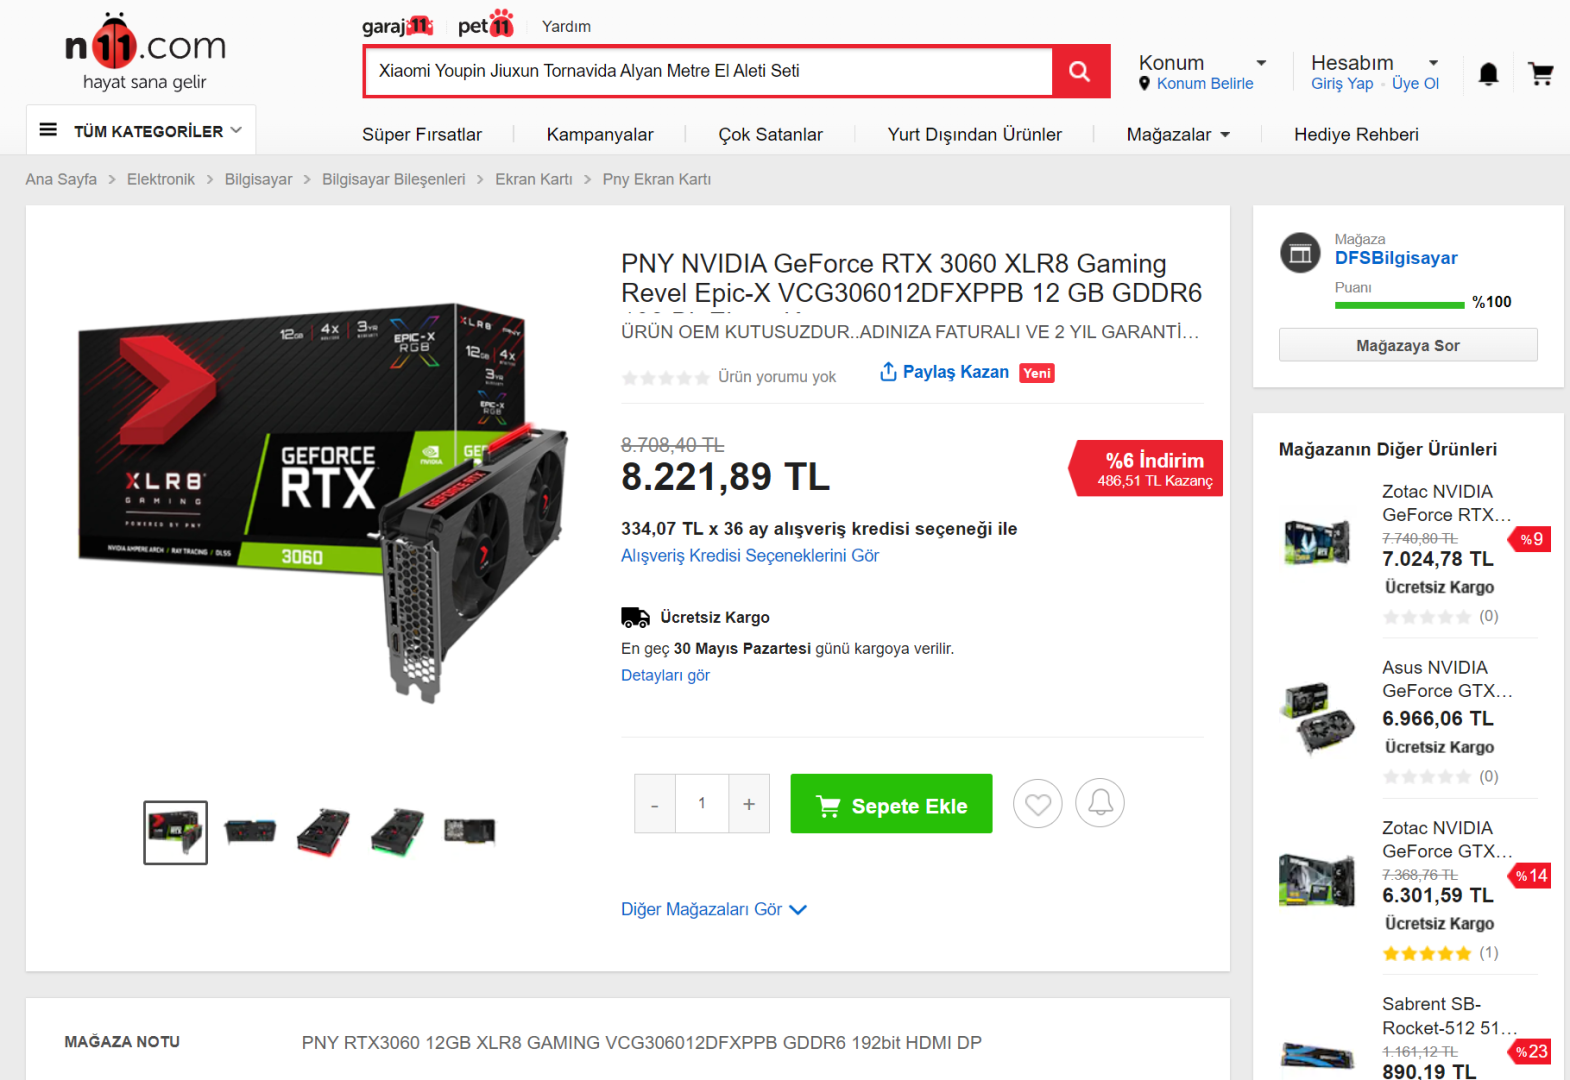Open Zotac NVIDIA GeForce RTX product
1570x1080 pixels.
(1447, 503)
